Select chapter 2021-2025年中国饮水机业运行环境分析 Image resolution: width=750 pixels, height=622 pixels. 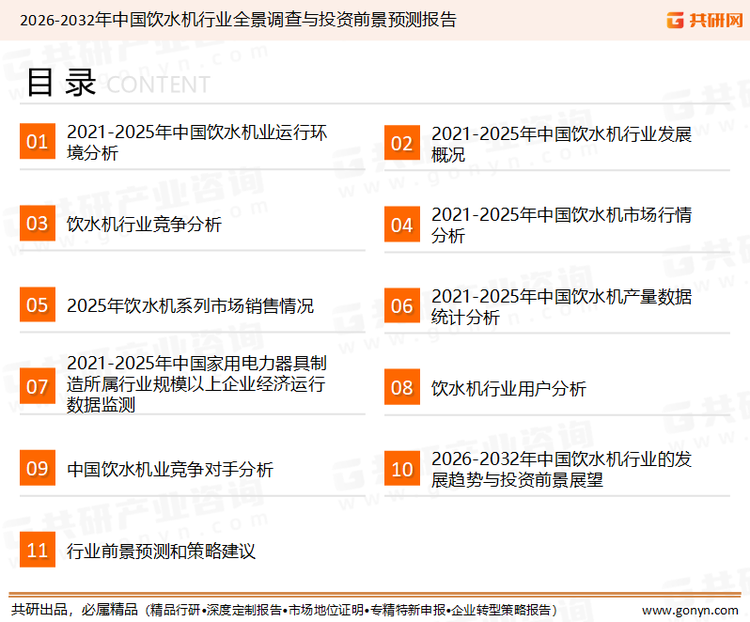coord(197,143)
